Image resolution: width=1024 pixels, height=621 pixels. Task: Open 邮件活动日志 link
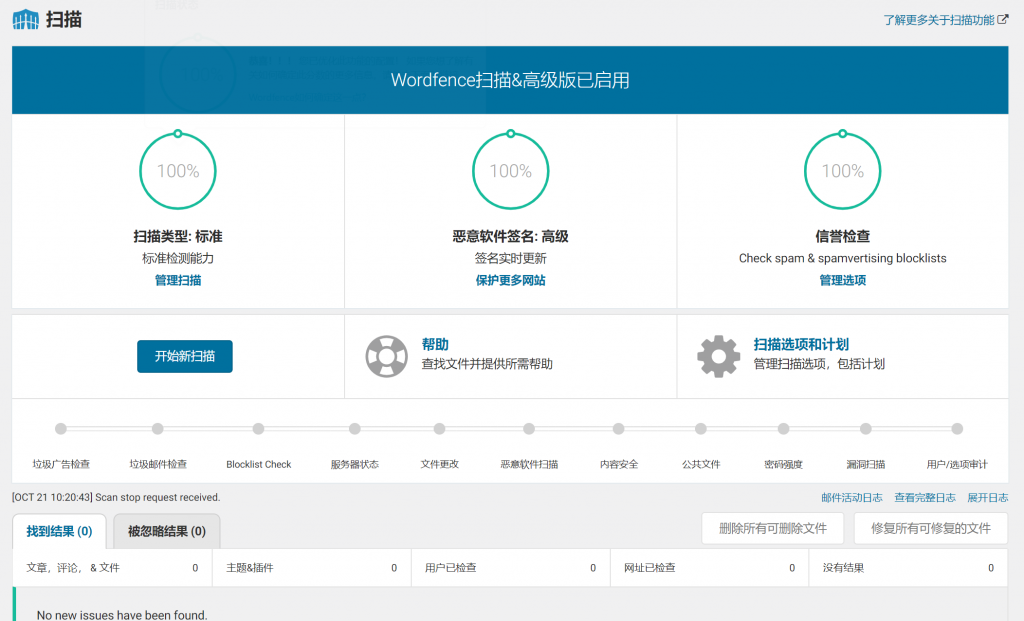pyautogui.click(x=852, y=498)
